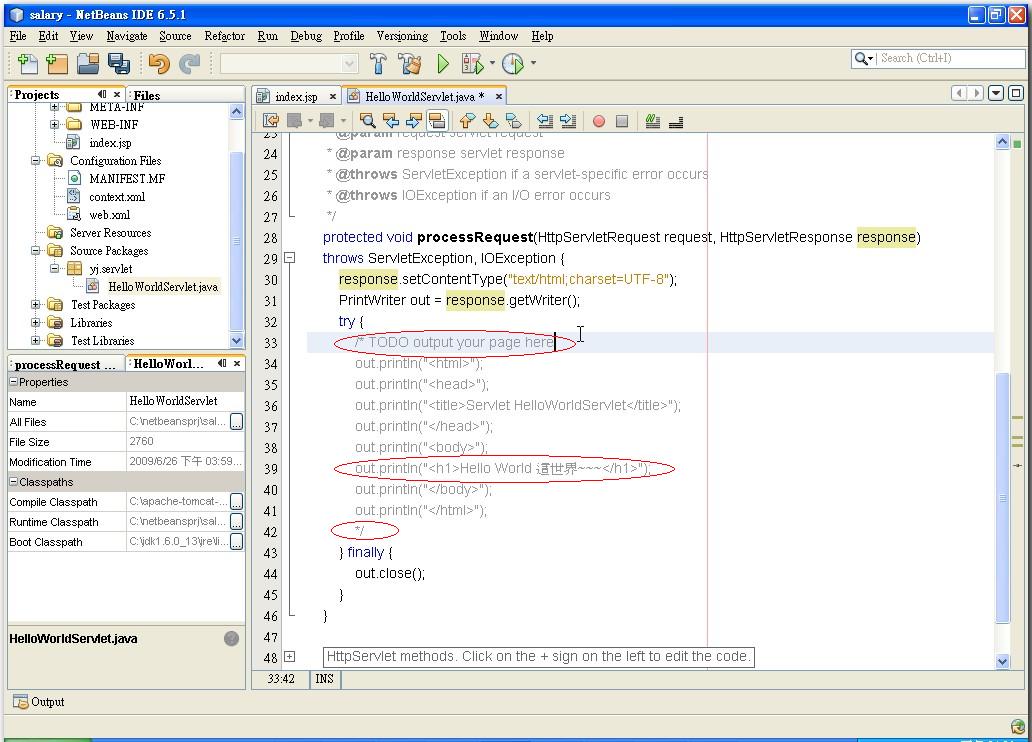Open Debug Main Project dropdown arrow
The height and width of the screenshot is (742, 1032).
[x=492, y=63]
